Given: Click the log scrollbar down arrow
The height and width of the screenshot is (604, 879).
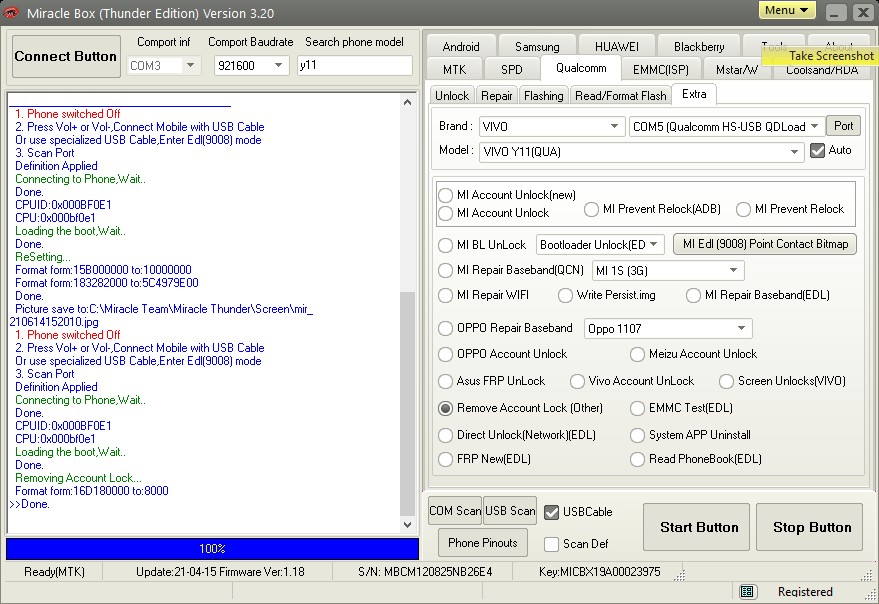Looking at the screenshot, I should click(407, 524).
